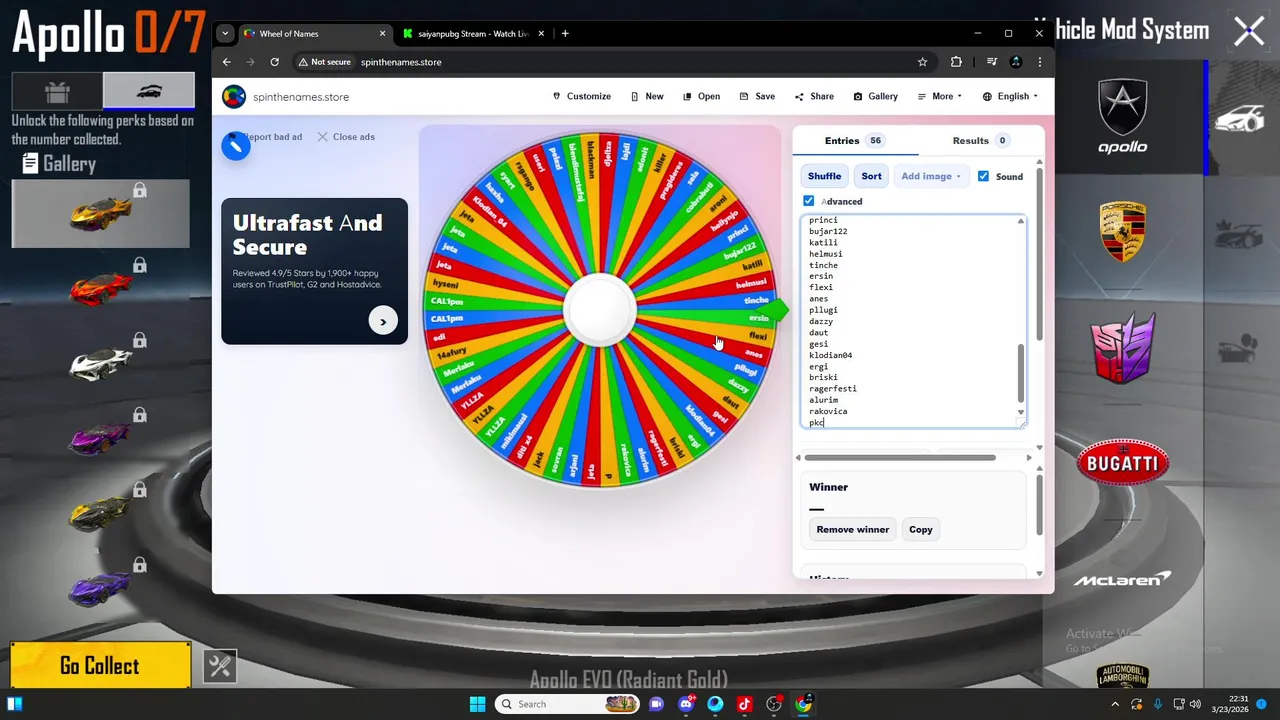This screenshot has width=1280, height=720.
Task: Select the white Apollo car thumbnail
Action: tap(100, 362)
